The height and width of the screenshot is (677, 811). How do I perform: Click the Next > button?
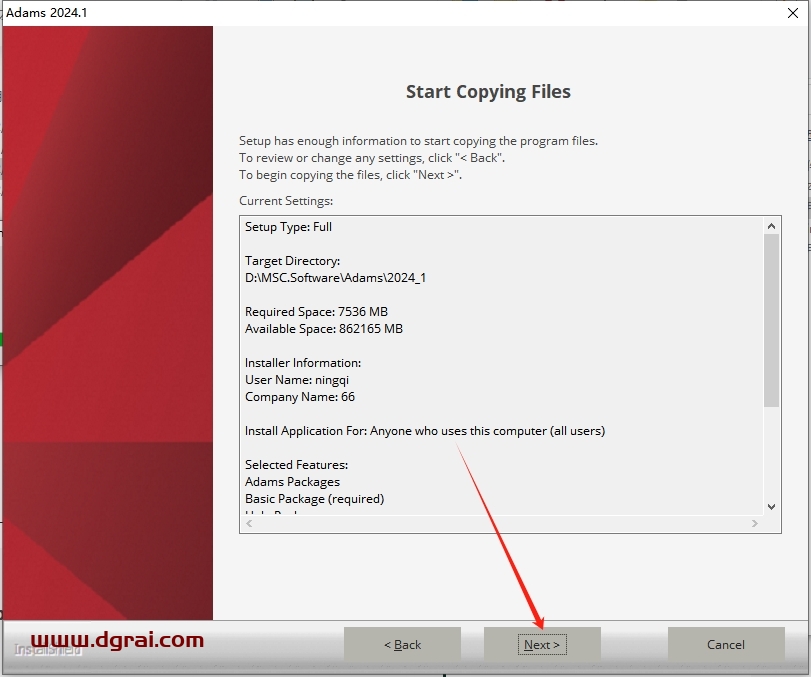click(542, 644)
